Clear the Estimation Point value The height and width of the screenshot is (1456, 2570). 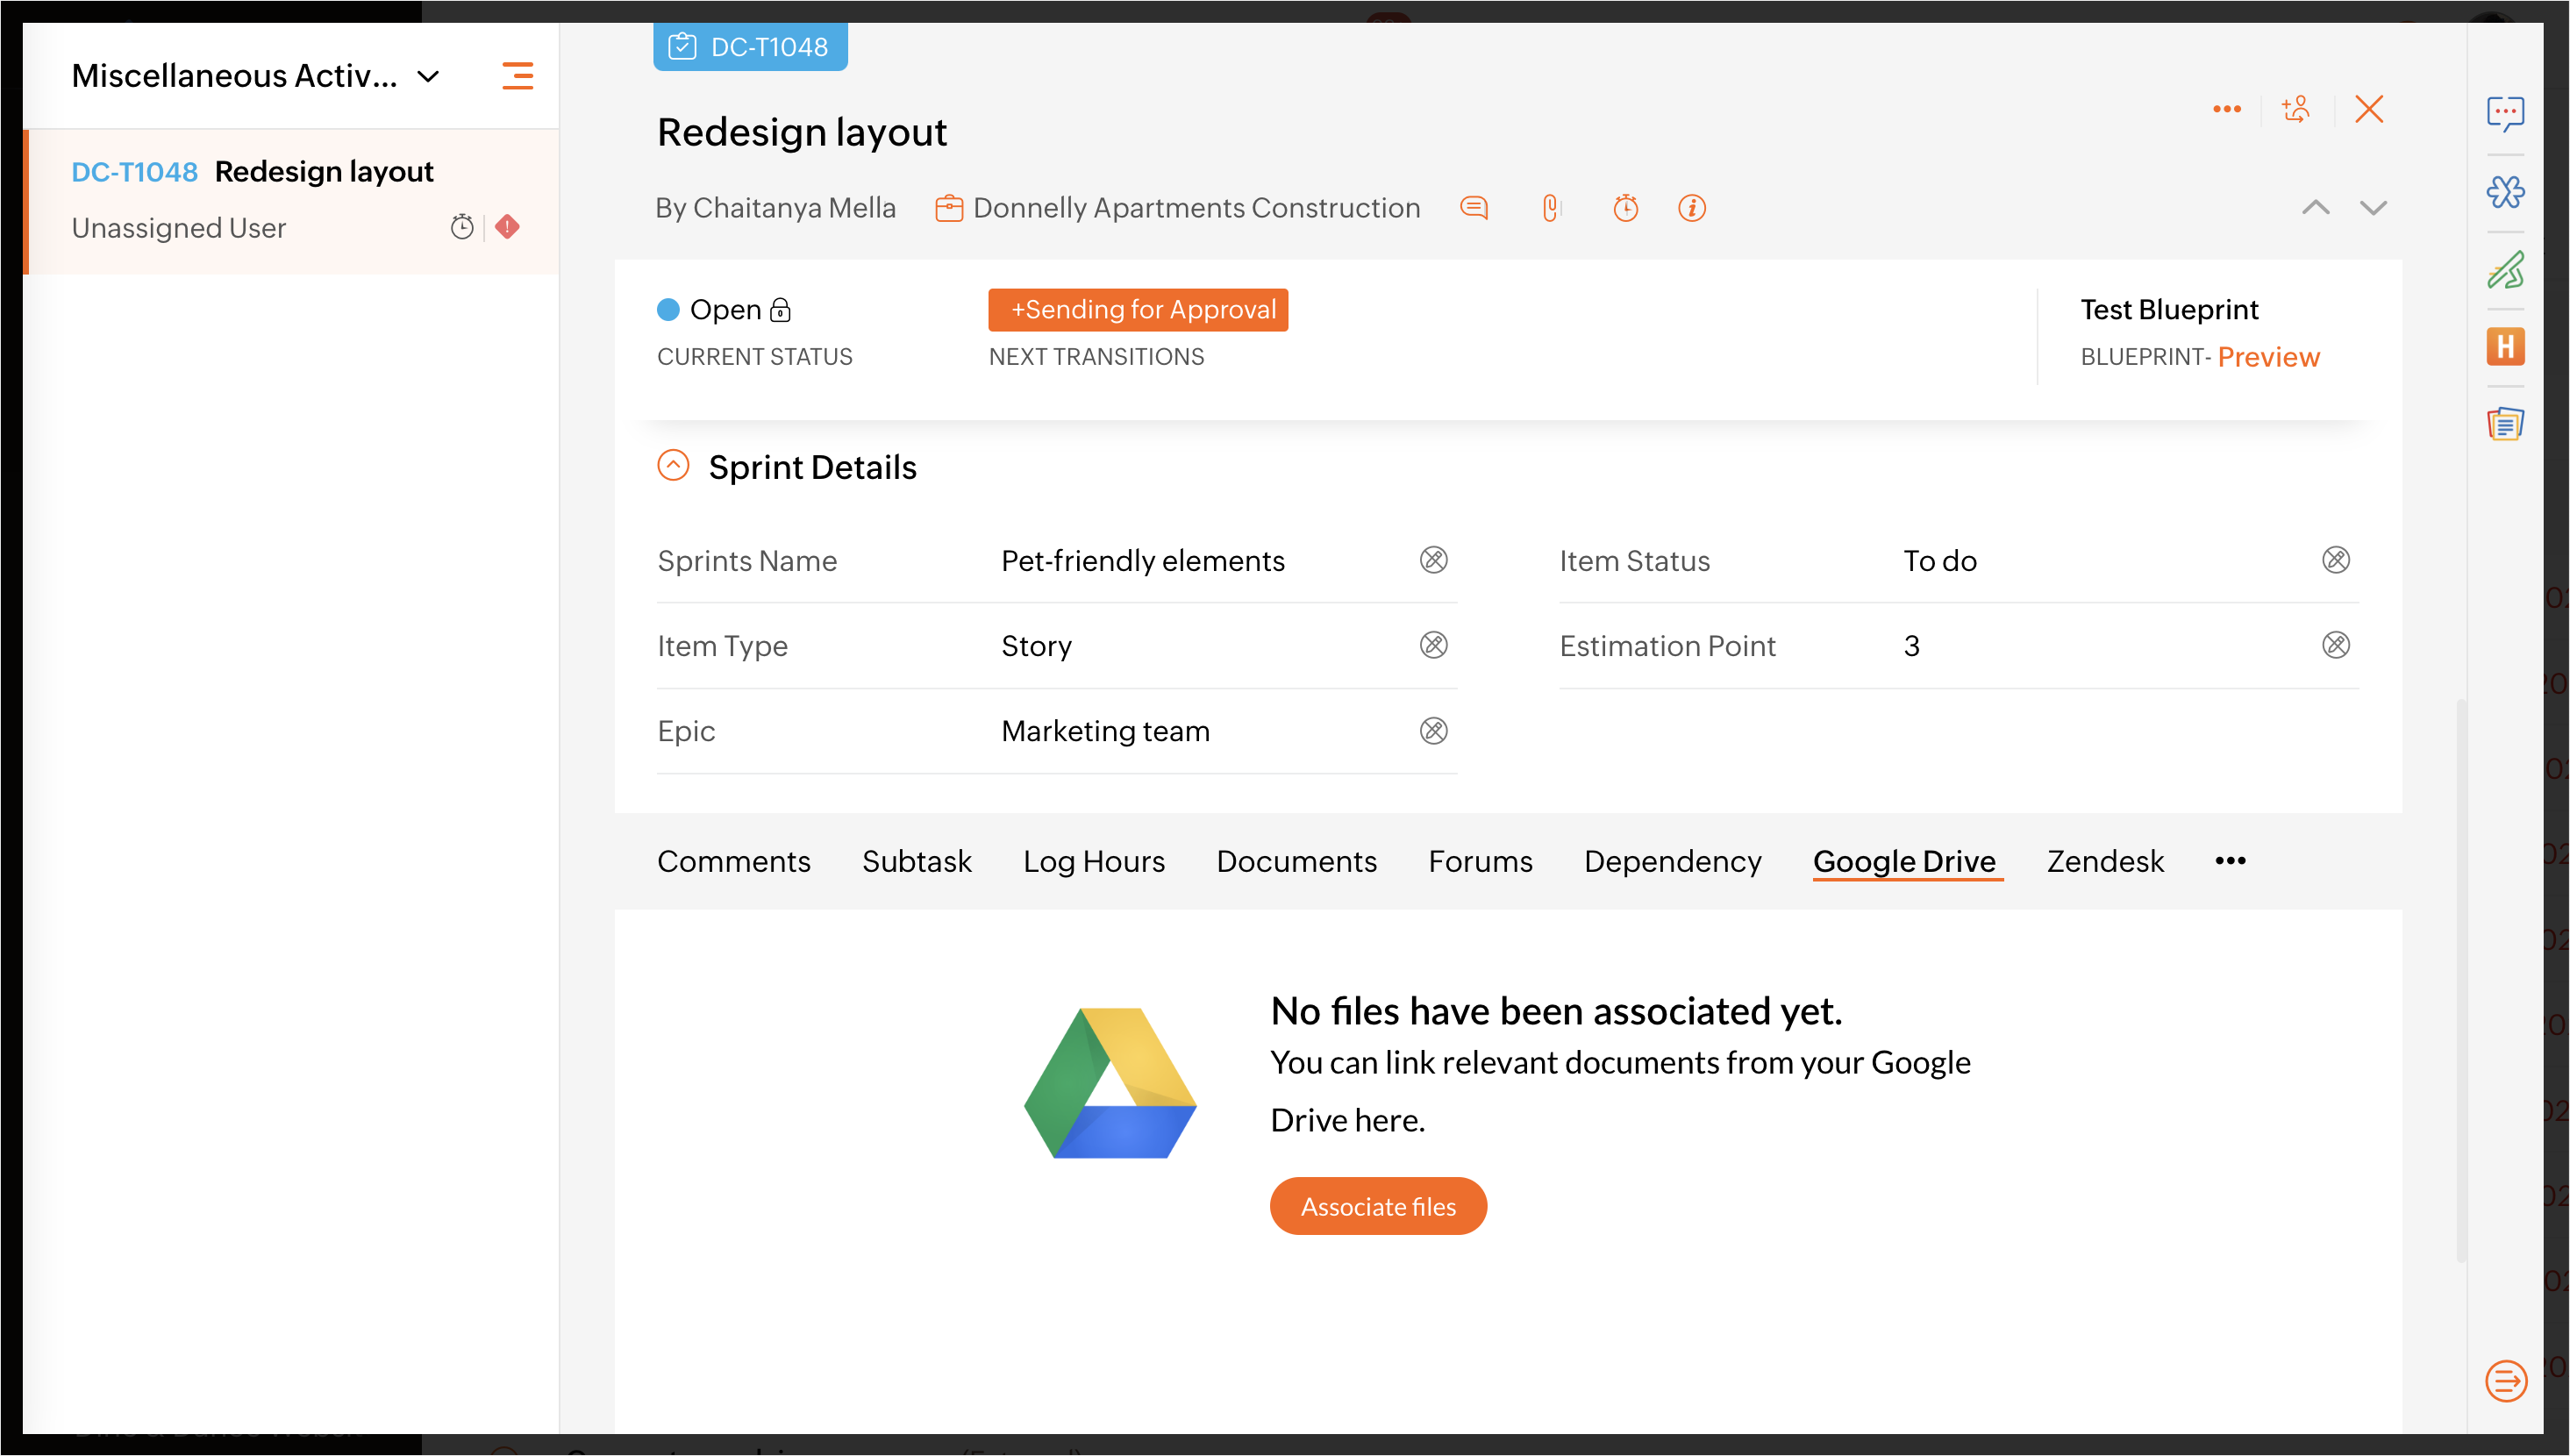tap(2335, 645)
